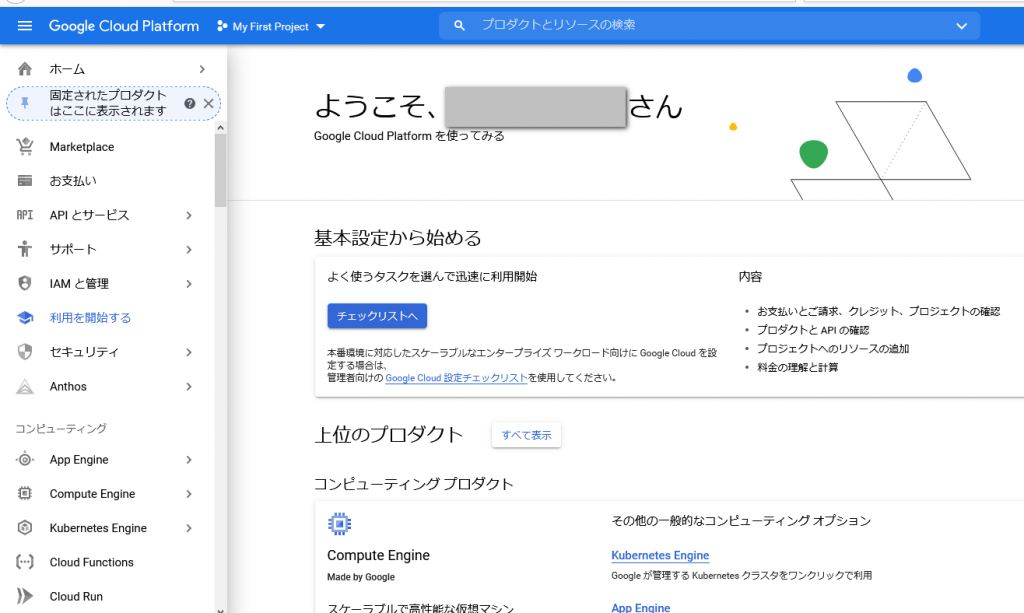This screenshot has height=613, width=1024.
Task: Click the search magnifier icon
Action: (460, 25)
